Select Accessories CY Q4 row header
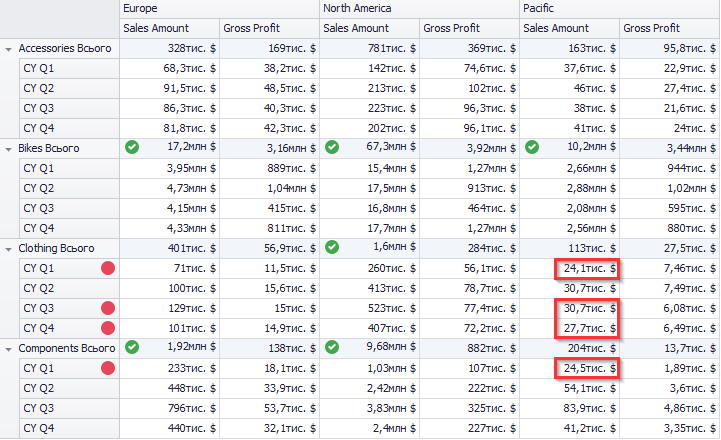721x440 pixels. click(69, 128)
